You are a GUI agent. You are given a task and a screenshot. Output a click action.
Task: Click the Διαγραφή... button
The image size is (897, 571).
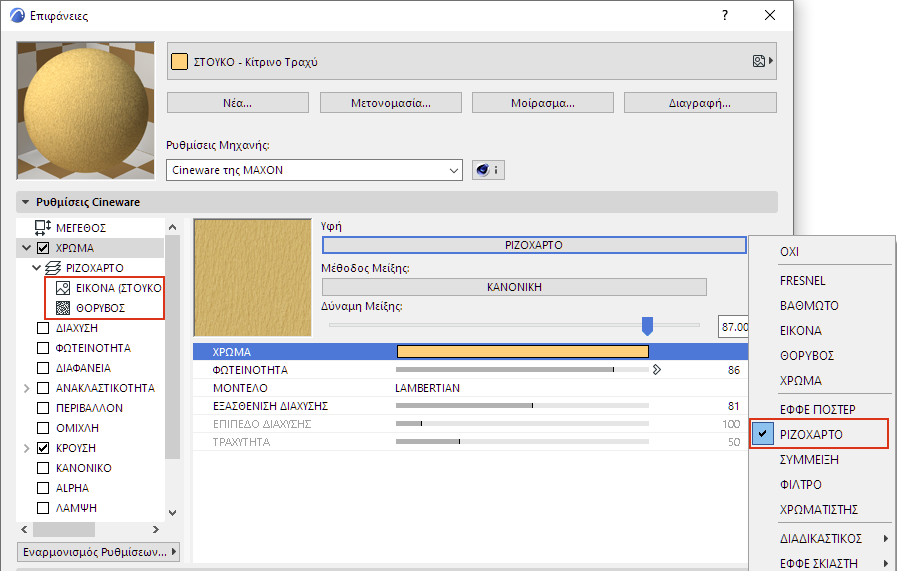point(700,102)
